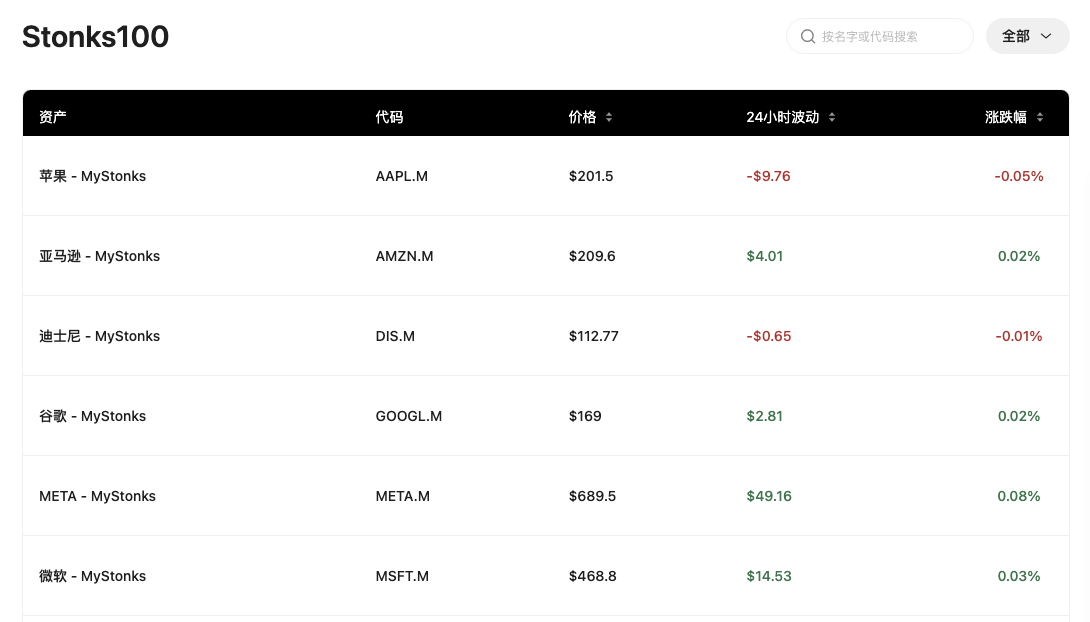Click the 资产 column header
1090x622 pixels.
53,117
